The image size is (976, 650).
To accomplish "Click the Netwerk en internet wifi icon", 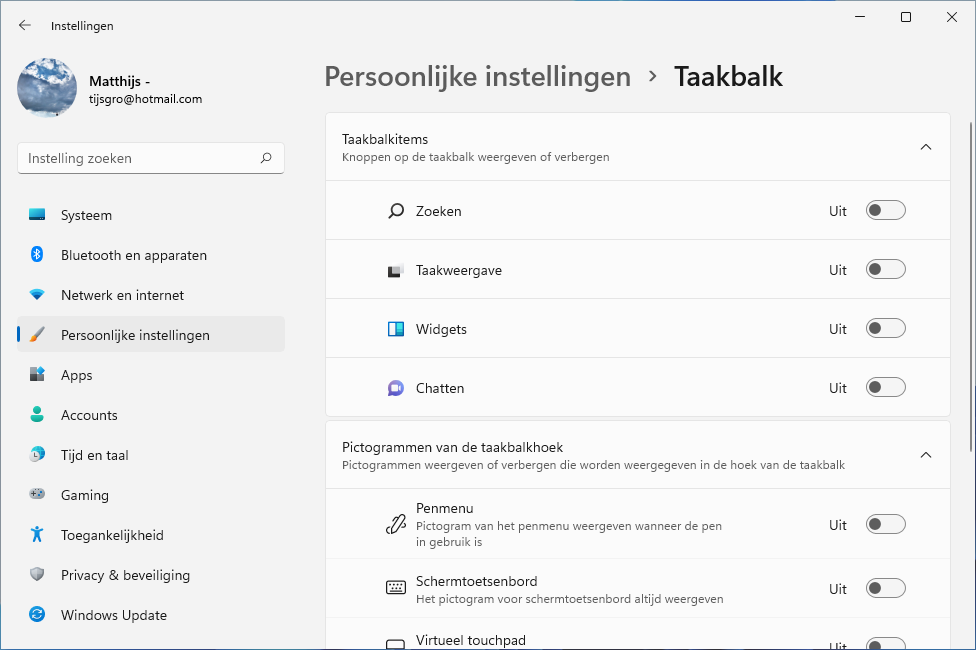I will coord(37,295).
